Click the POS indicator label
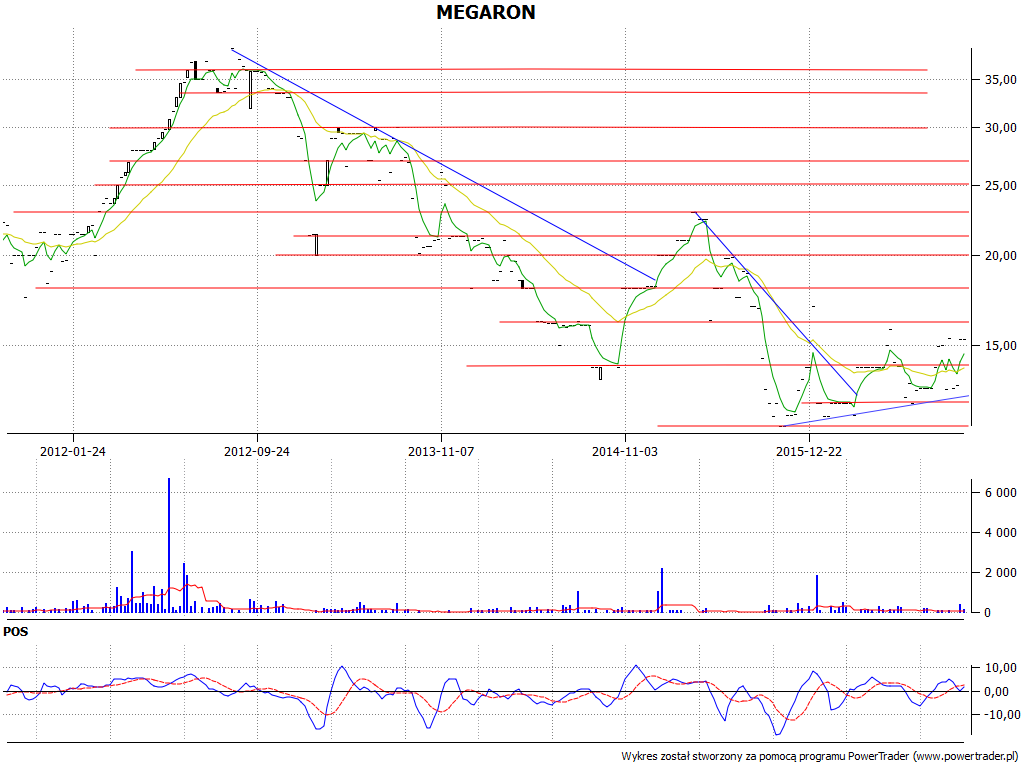 16,632
